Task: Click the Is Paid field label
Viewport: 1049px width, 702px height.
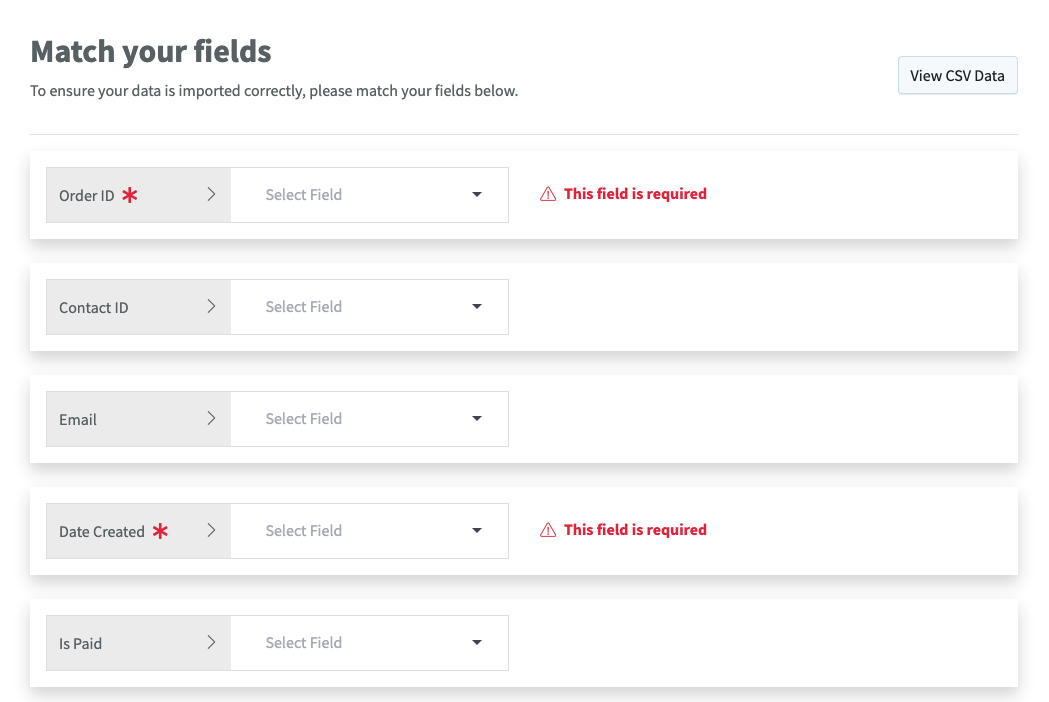Action: coord(80,644)
